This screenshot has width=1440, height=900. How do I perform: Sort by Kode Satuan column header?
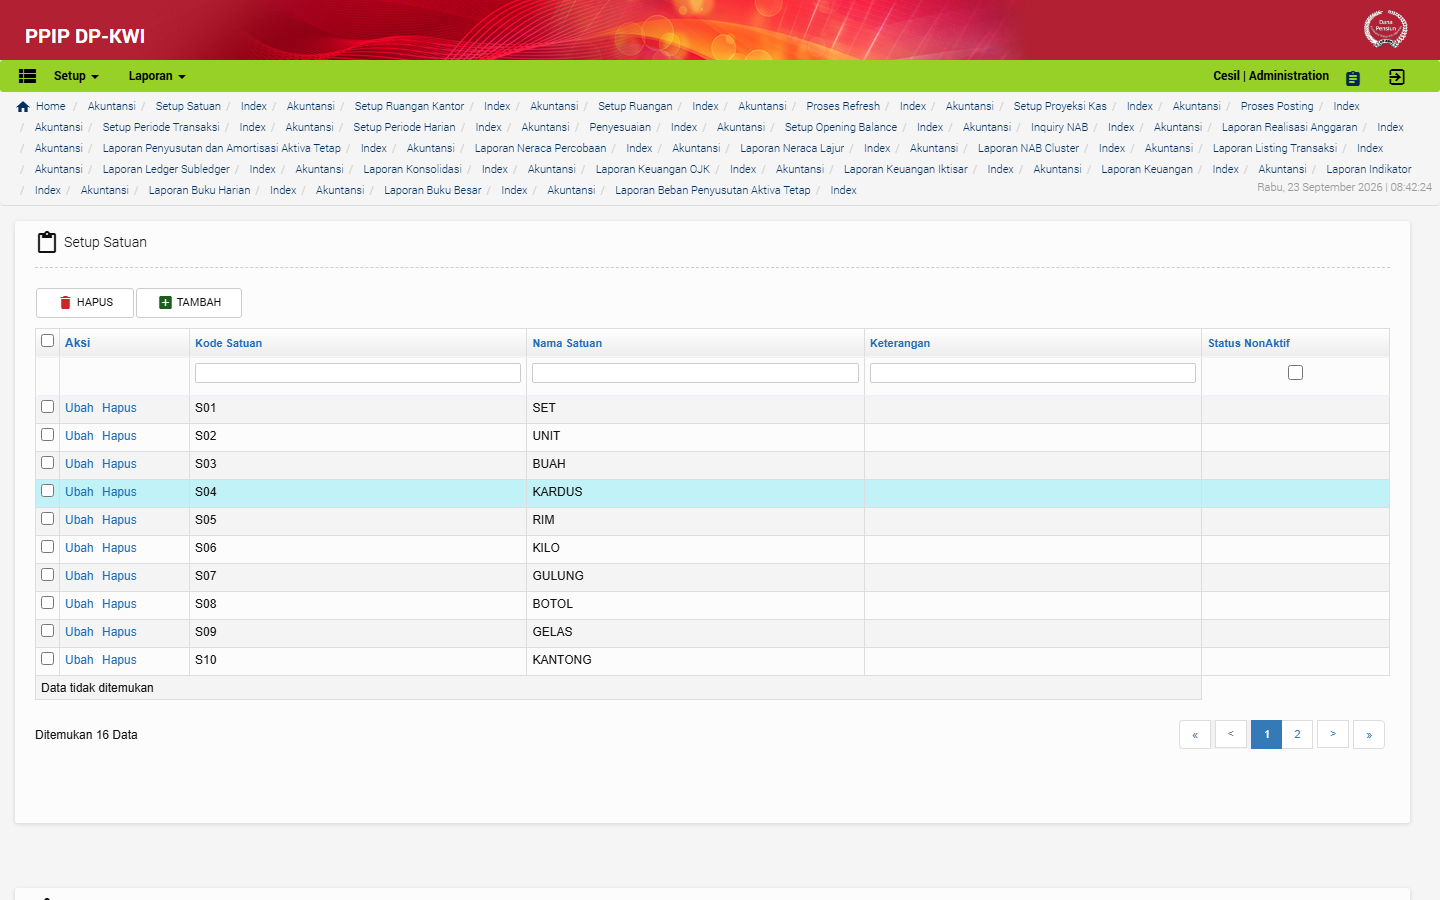click(229, 343)
